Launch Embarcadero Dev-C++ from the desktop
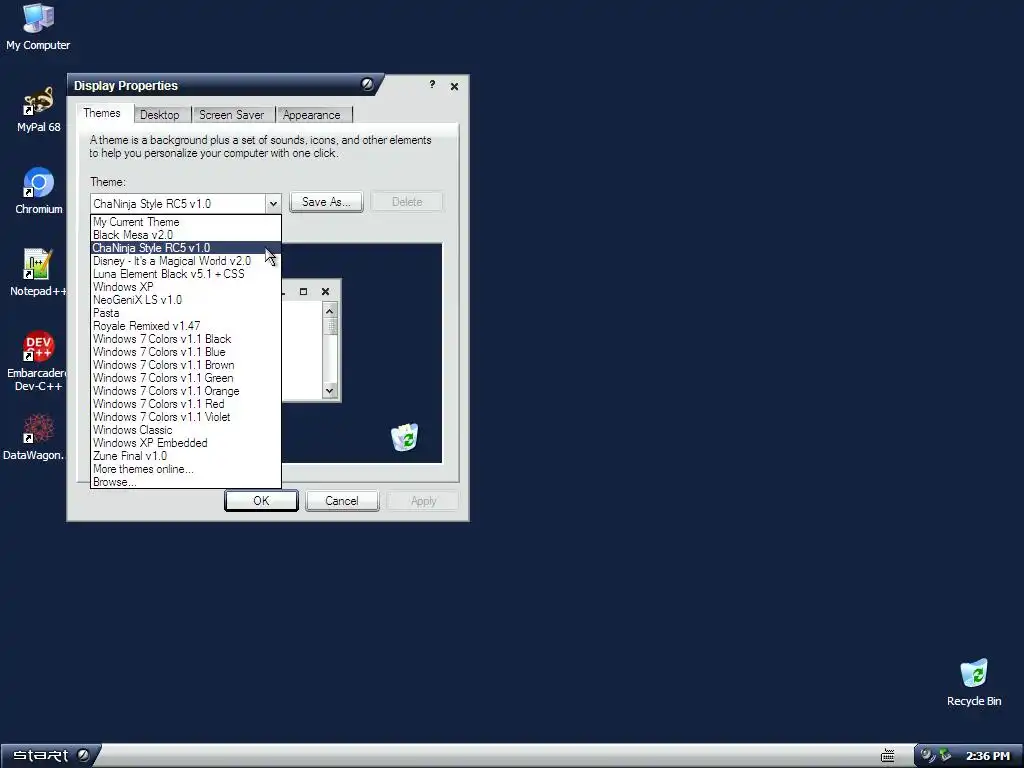 [38, 361]
